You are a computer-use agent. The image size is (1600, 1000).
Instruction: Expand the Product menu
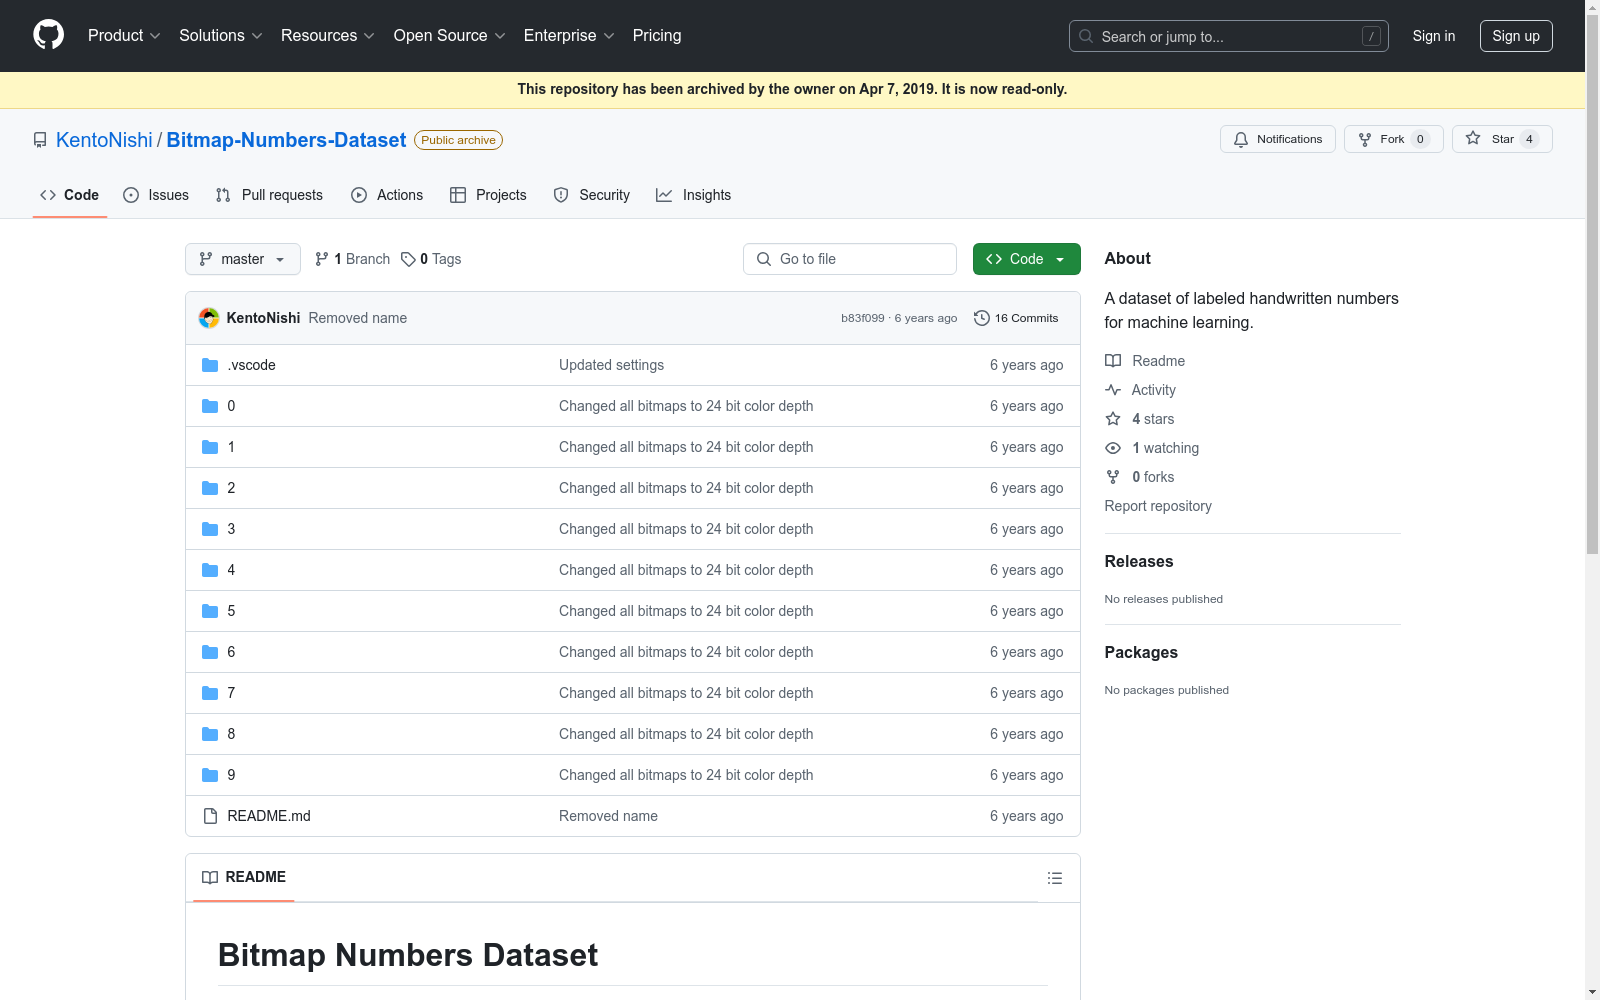[124, 36]
